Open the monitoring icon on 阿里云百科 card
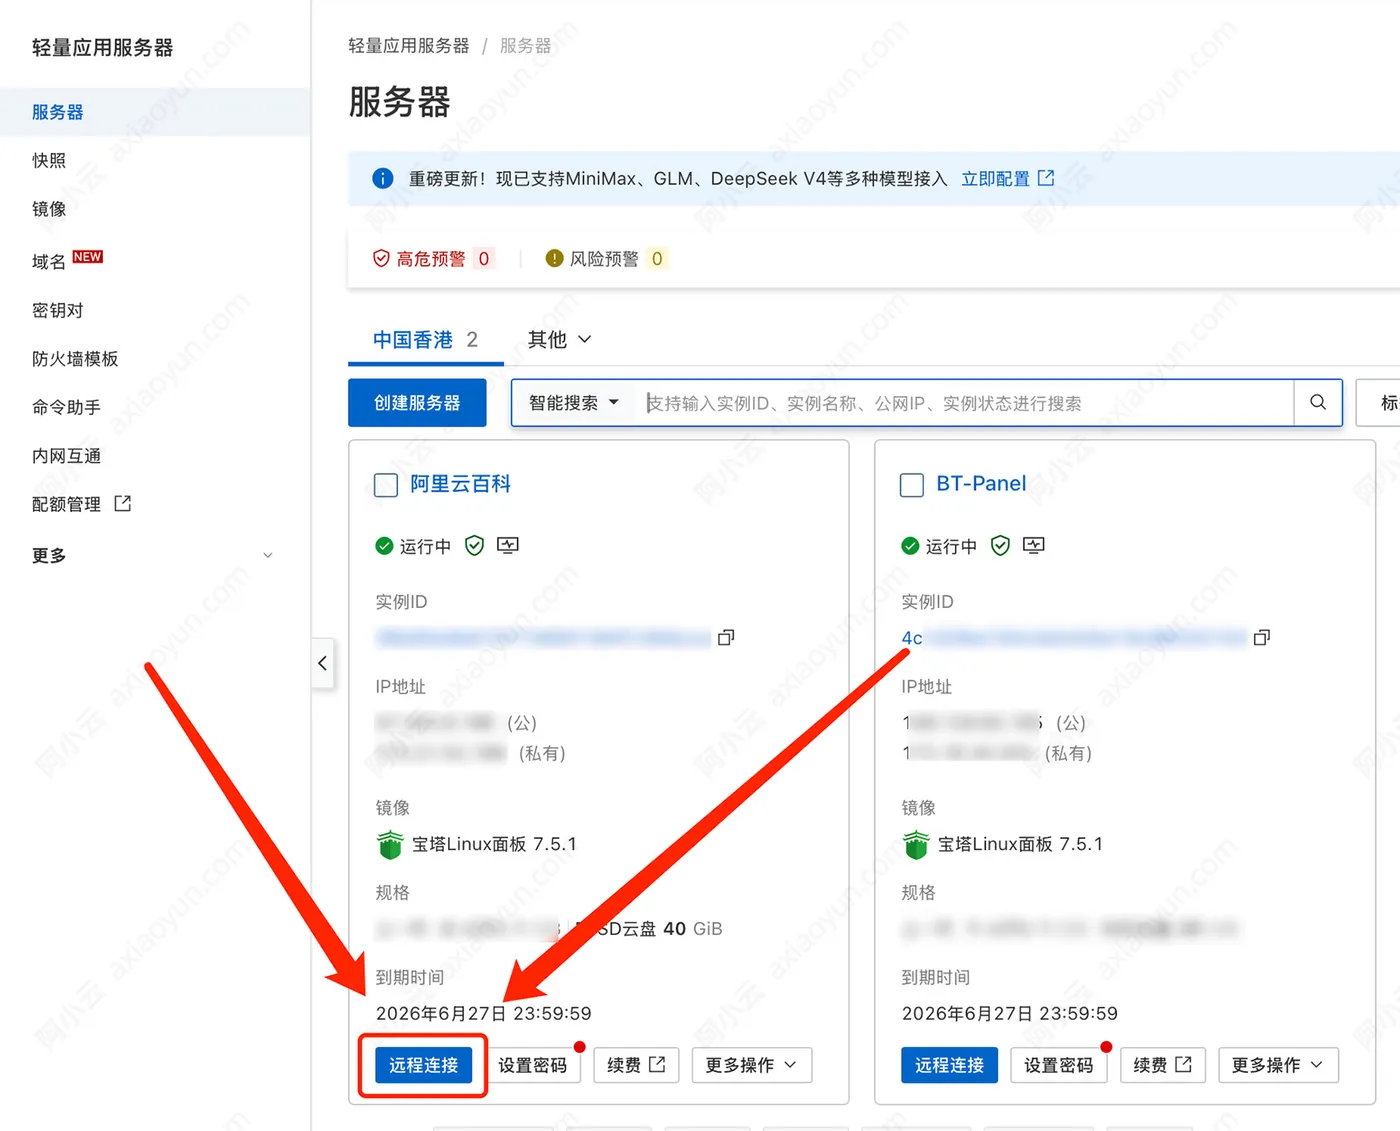This screenshot has height=1131, width=1400. (508, 545)
